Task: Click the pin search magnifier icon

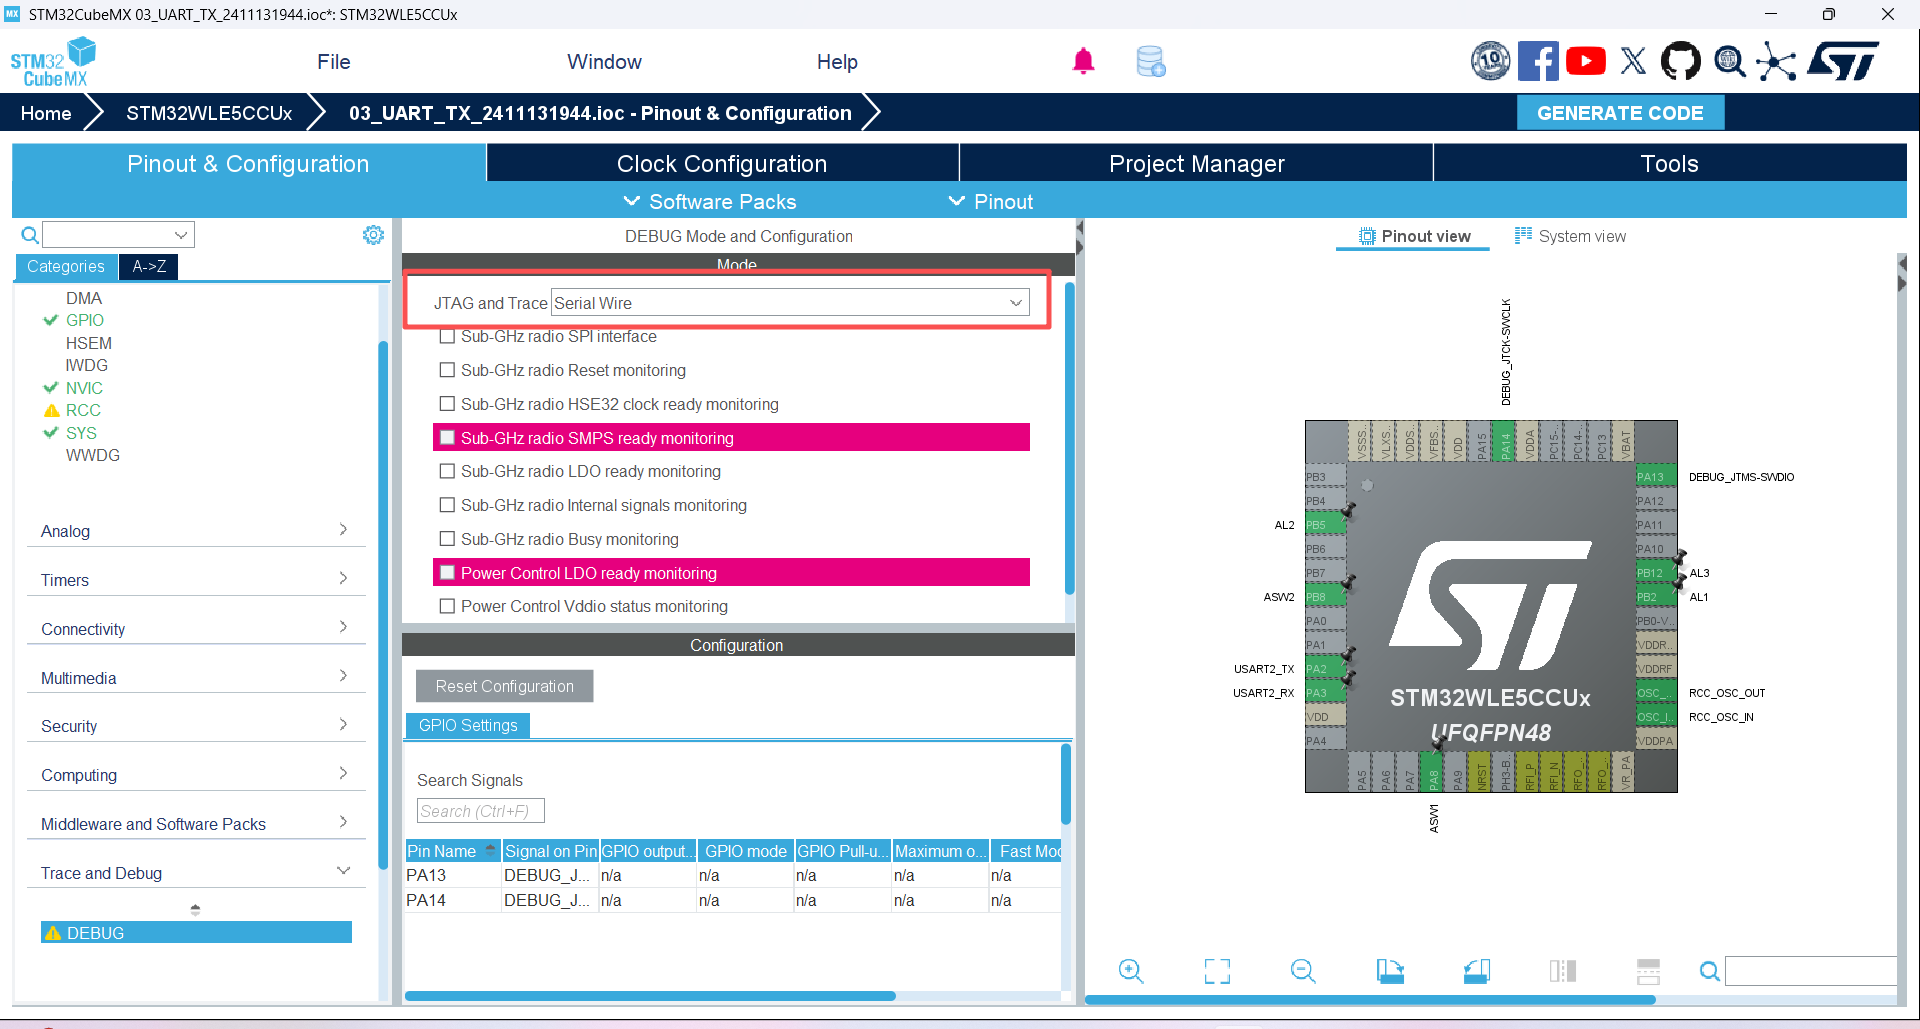Action: coord(1709,971)
